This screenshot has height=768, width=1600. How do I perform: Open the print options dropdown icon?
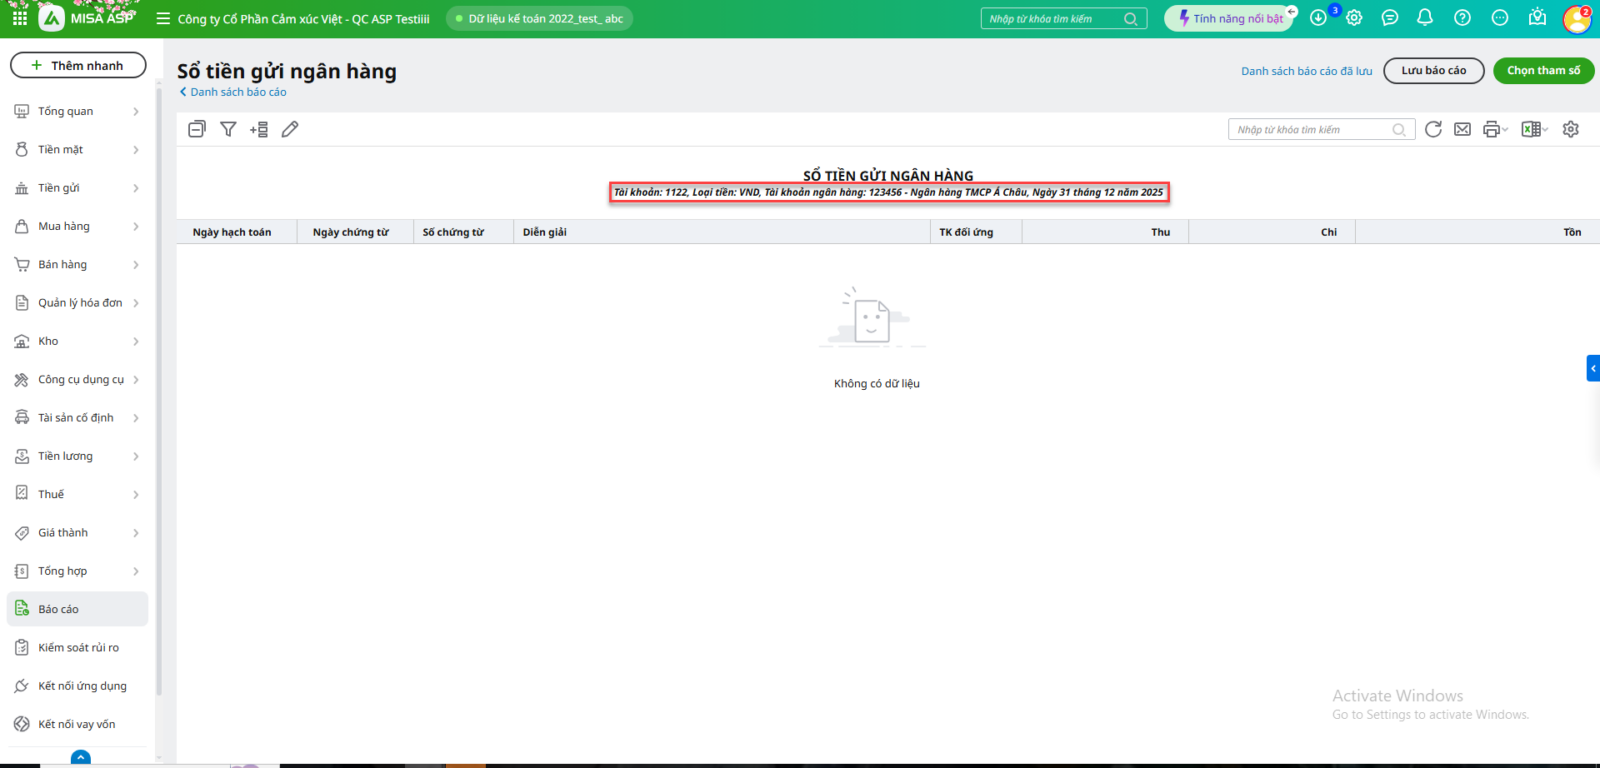pos(1495,129)
